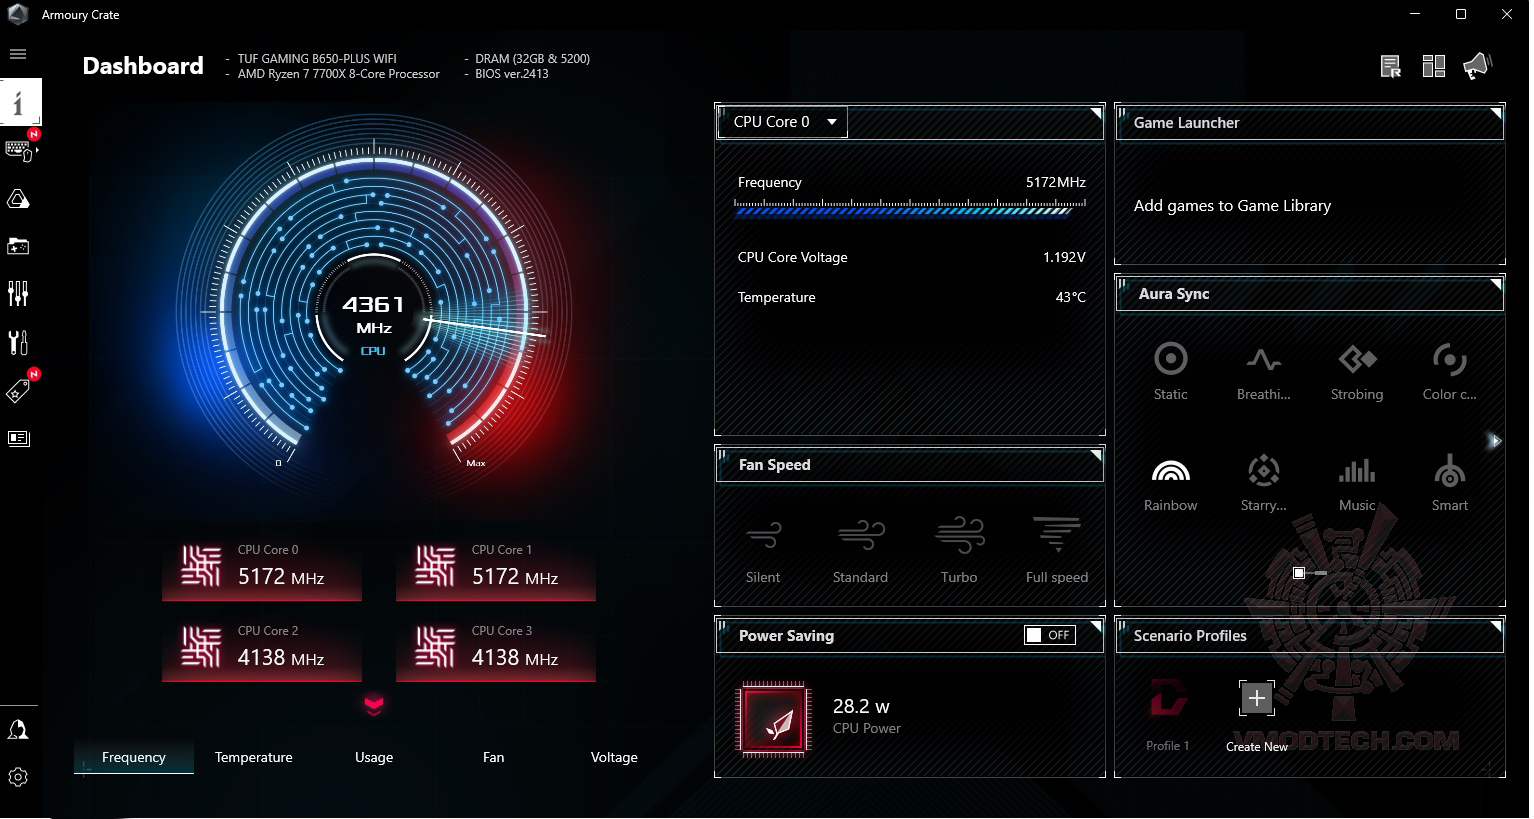1534x819 pixels.
Task: Click the CPU Core frequency progress bar
Action: tap(910, 208)
